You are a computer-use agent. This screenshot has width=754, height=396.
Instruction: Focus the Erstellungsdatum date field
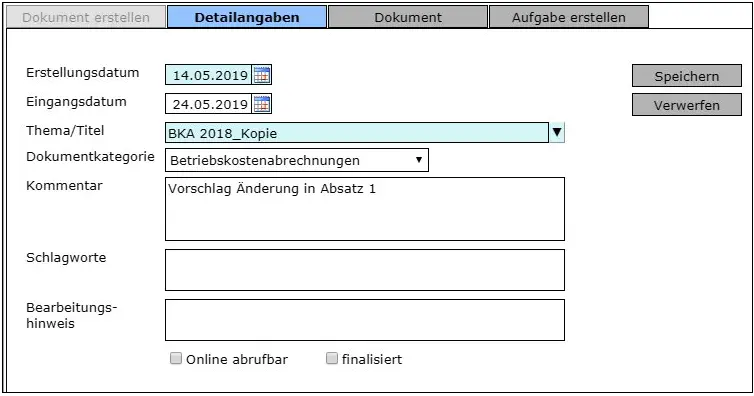(x=209, y=75)
